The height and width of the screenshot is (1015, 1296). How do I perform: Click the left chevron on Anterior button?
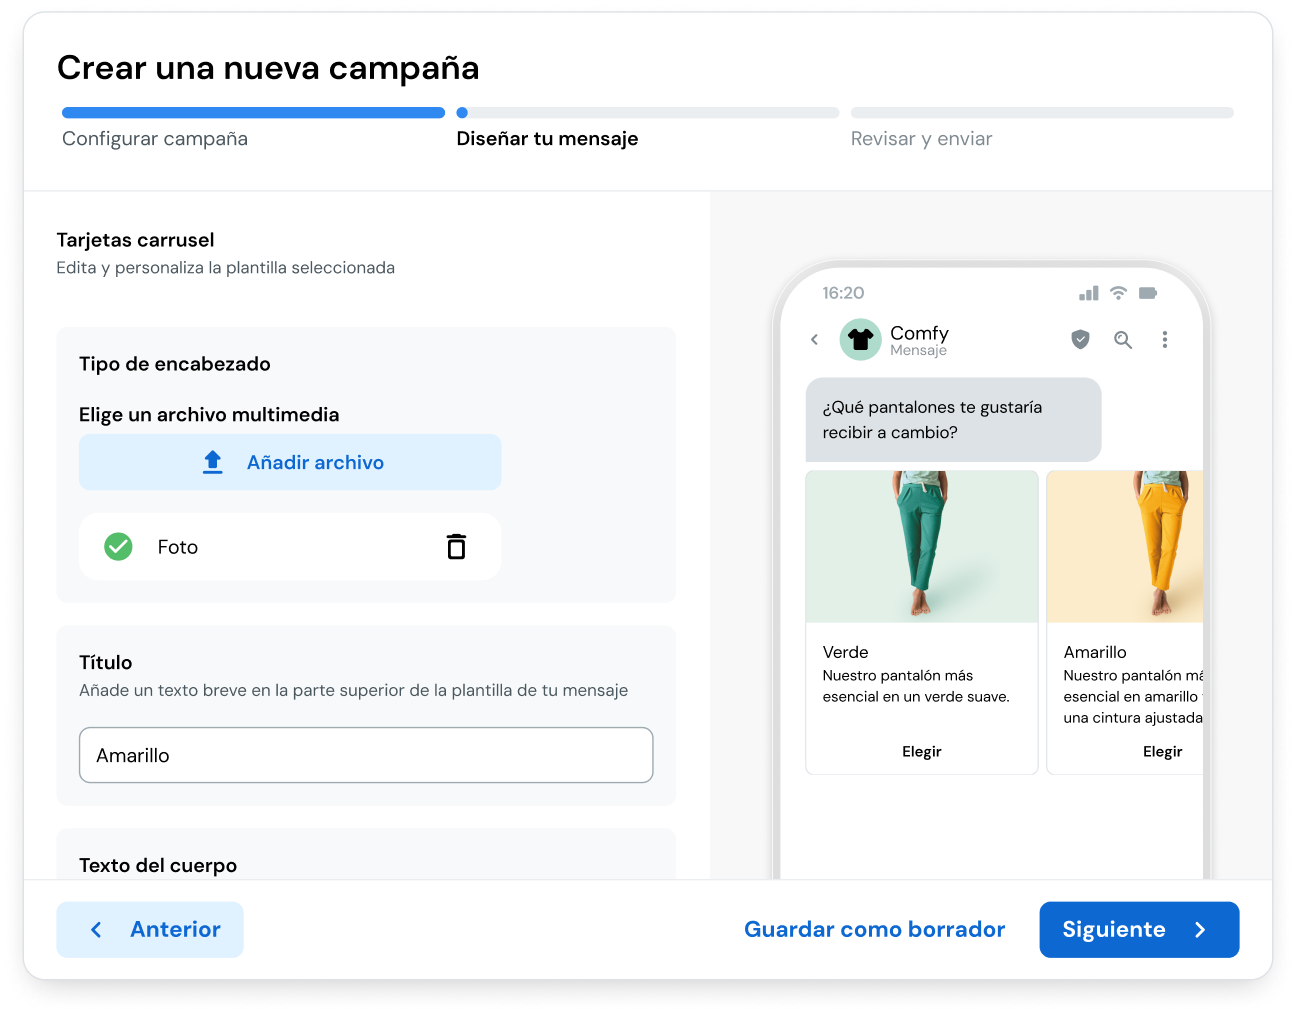pyautogui.click(x=96, y=930)
